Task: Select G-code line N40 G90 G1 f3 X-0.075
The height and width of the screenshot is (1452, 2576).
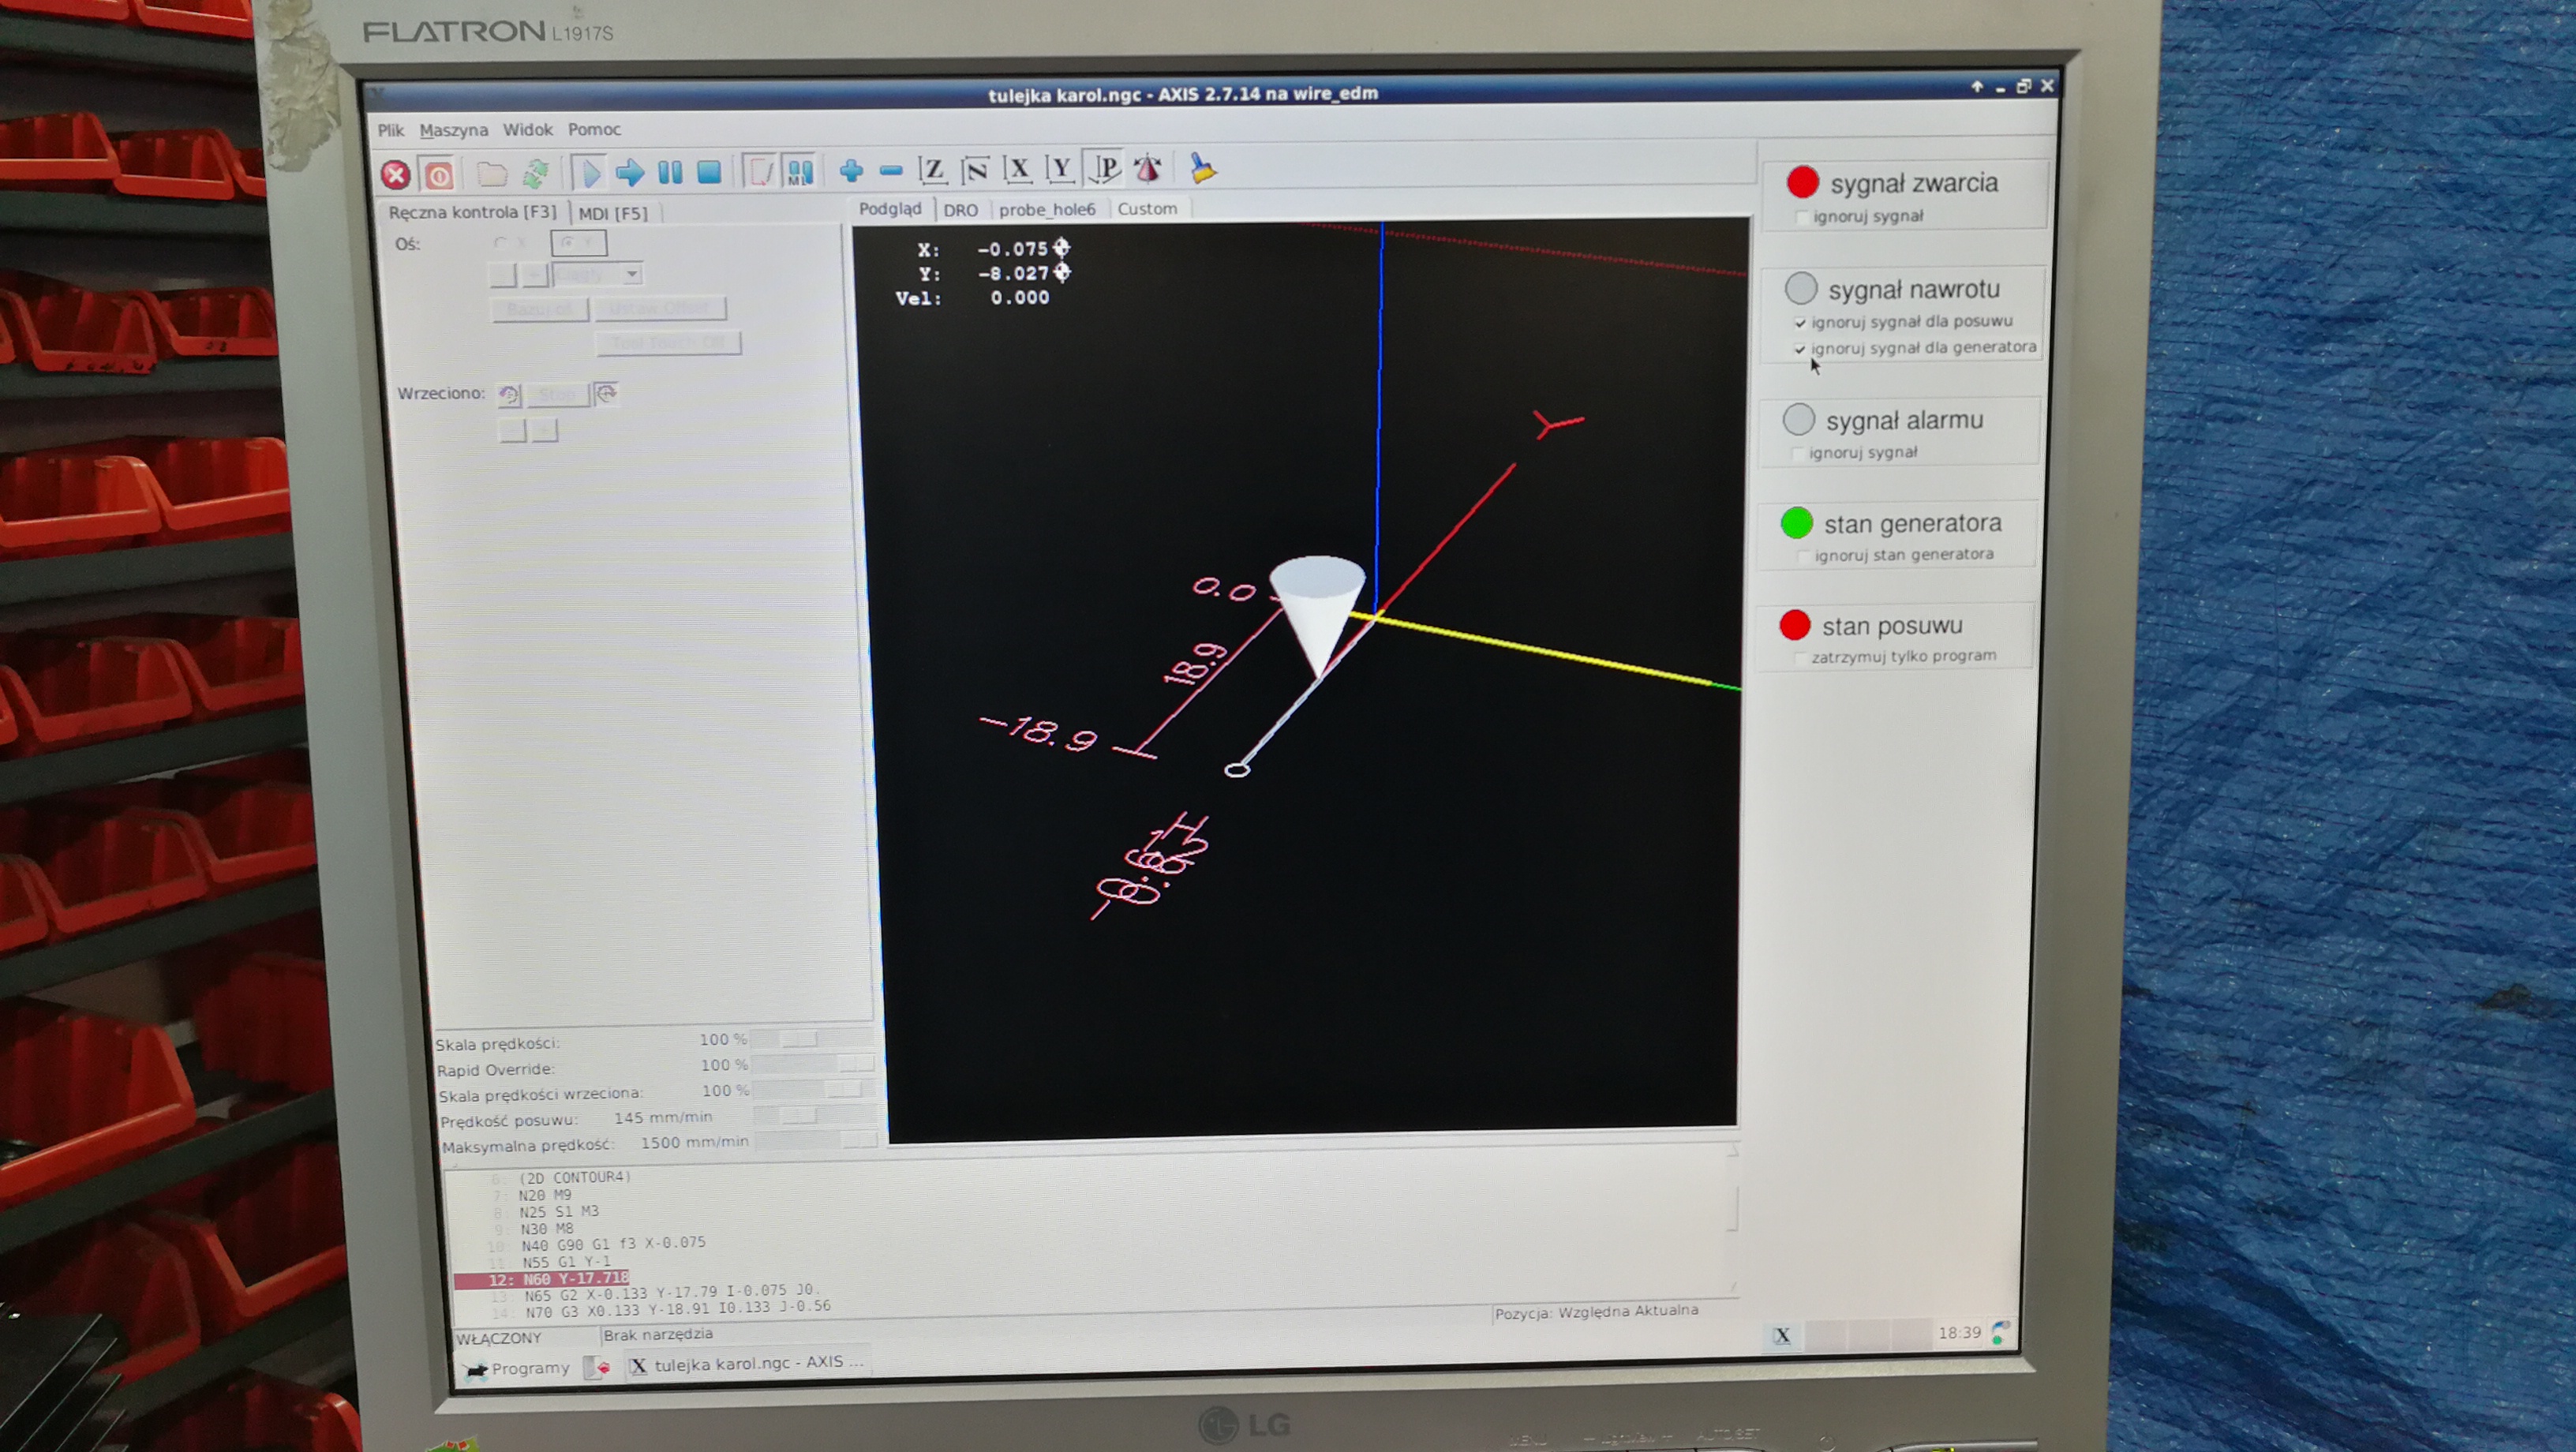Action: [x=613, y=1244]
